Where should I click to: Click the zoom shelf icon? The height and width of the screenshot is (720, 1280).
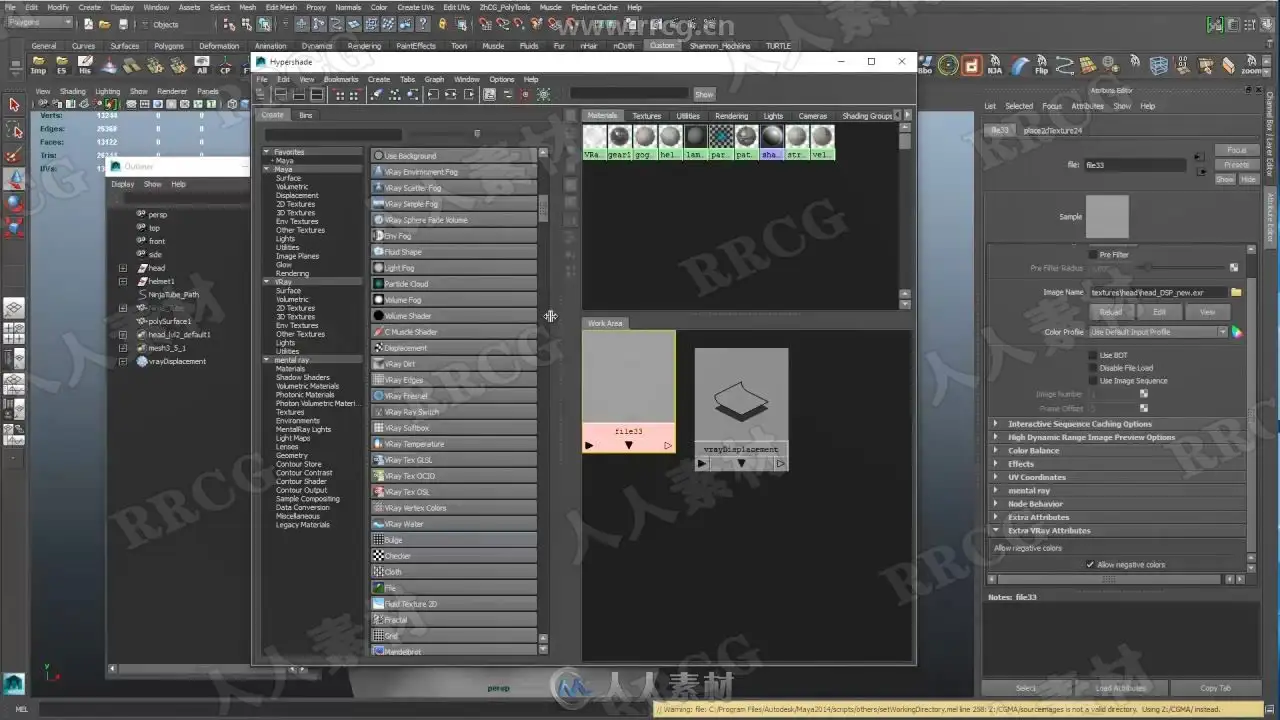coord(1251,67)
